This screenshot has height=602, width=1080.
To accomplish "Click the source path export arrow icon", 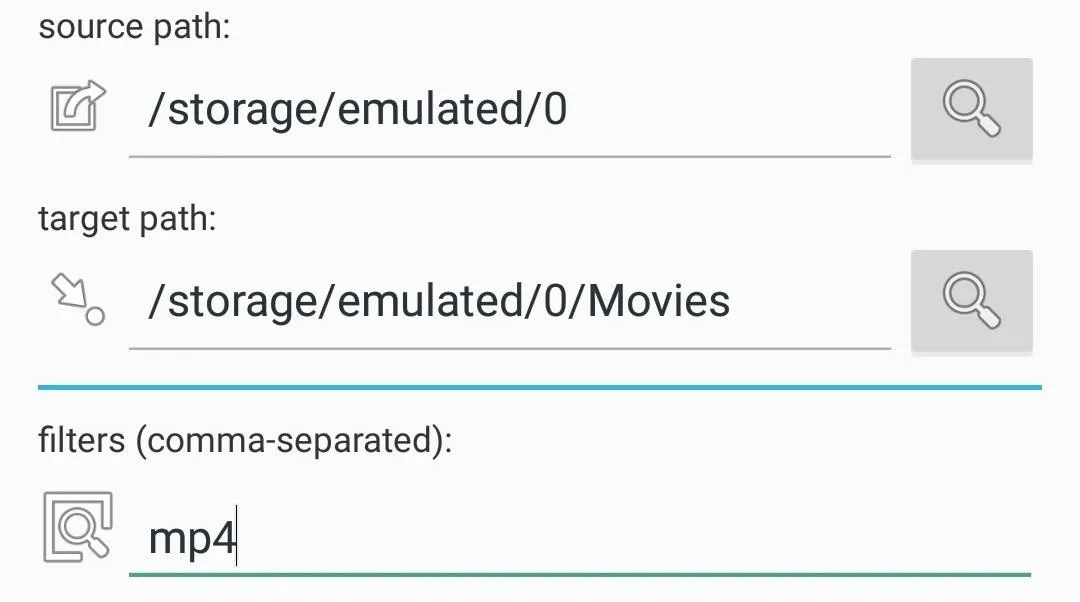I will [x=78, y=107].
